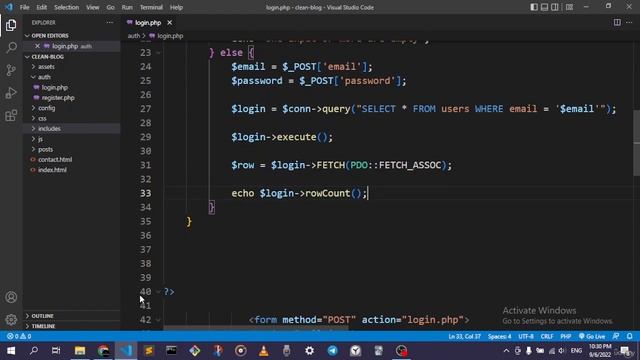Viewport: 640px width, 360px height.
Task: Expand the assets folder
Action: pos(46,67)
